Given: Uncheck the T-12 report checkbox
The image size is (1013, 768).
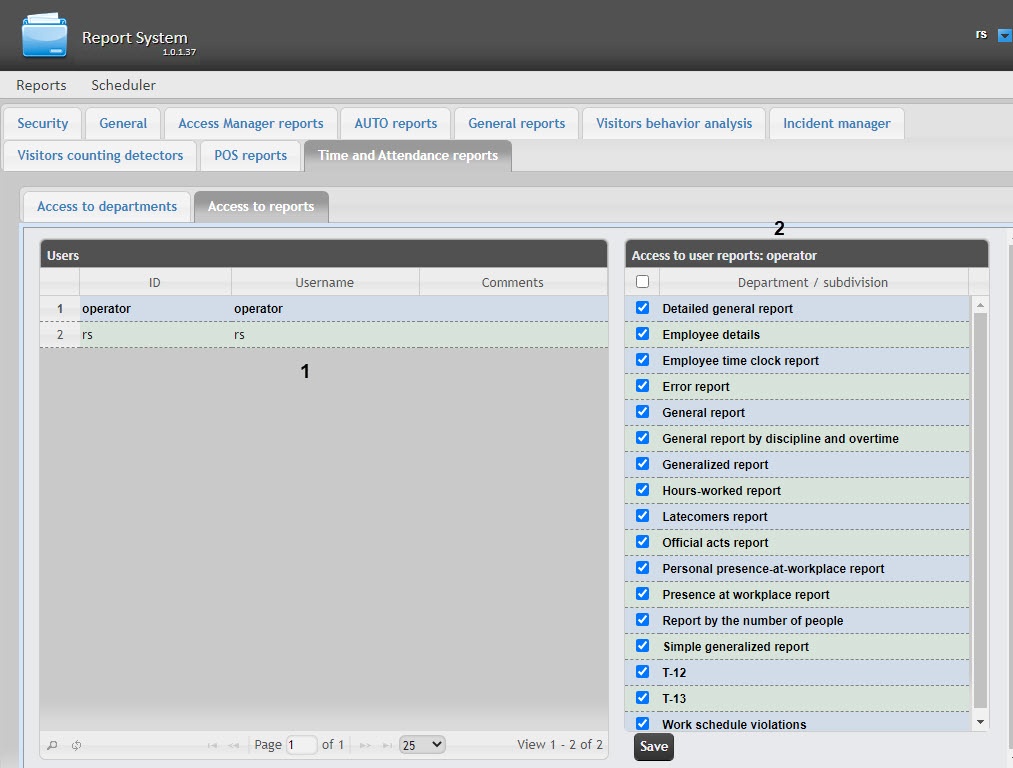Looking at the screenshot, I should tap(642, 672).
